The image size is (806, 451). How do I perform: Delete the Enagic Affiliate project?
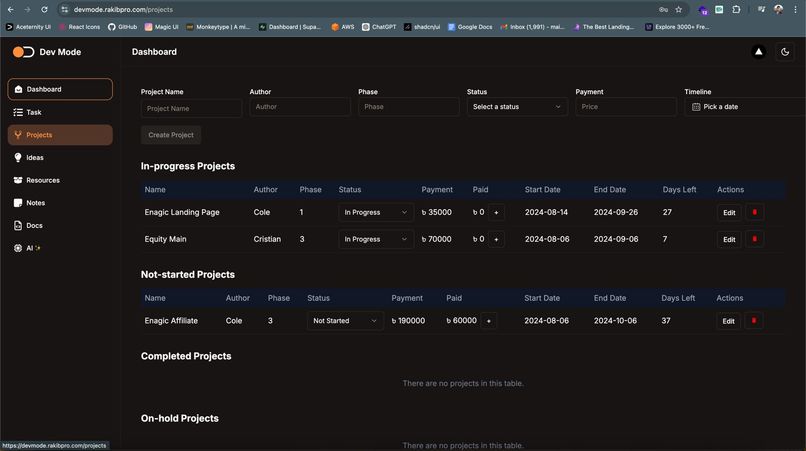pyautogui.click(x=754, y=321)
